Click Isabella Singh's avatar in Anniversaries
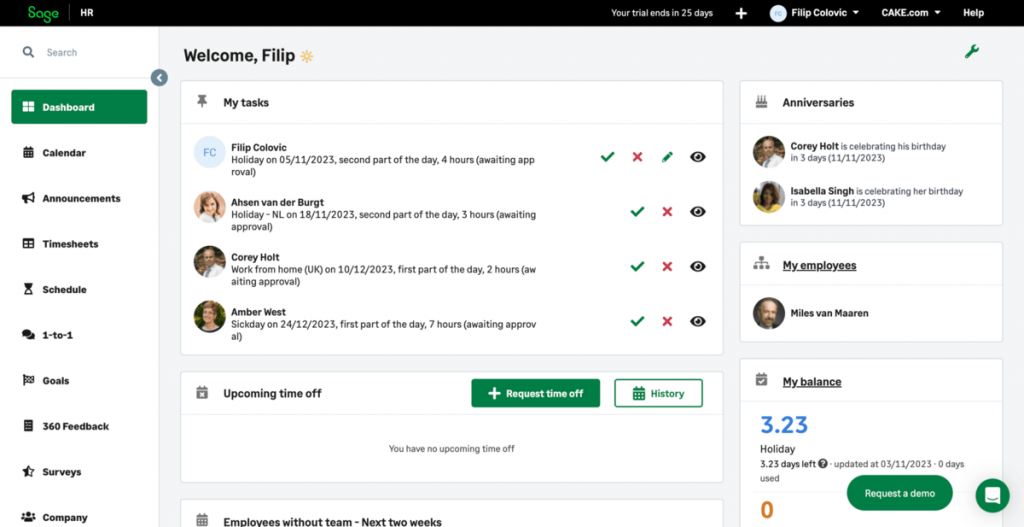The width and height of the screenshot is (1024, 527). [x=769, y=197]
